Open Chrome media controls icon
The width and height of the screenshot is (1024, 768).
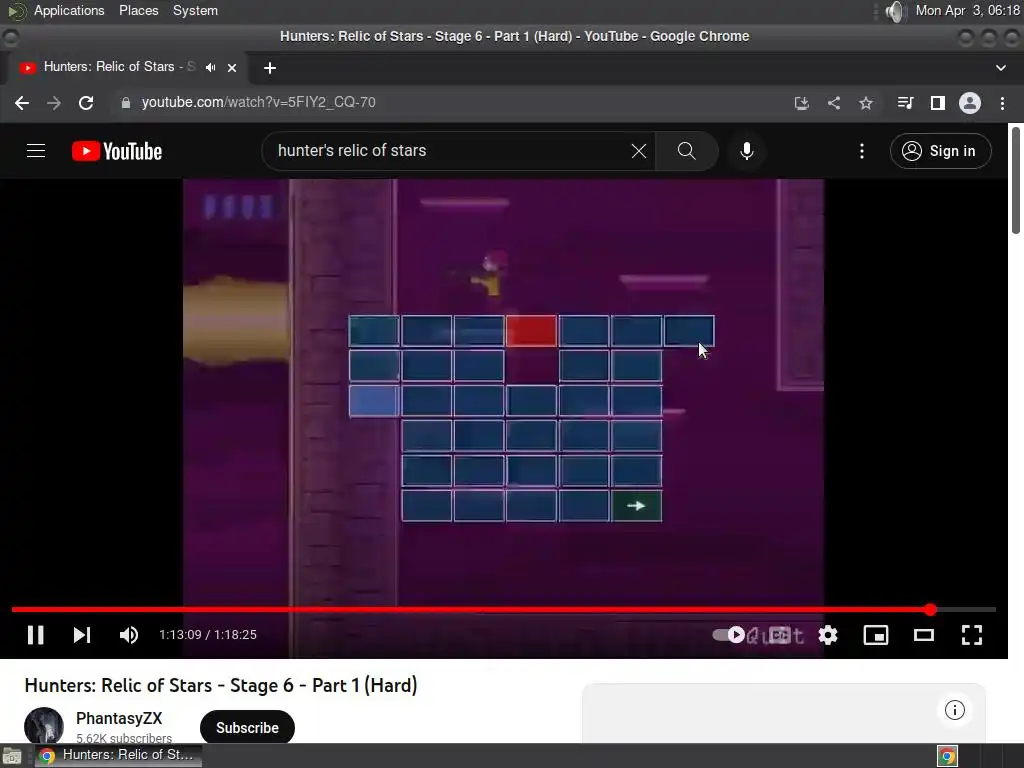(905, 103)
